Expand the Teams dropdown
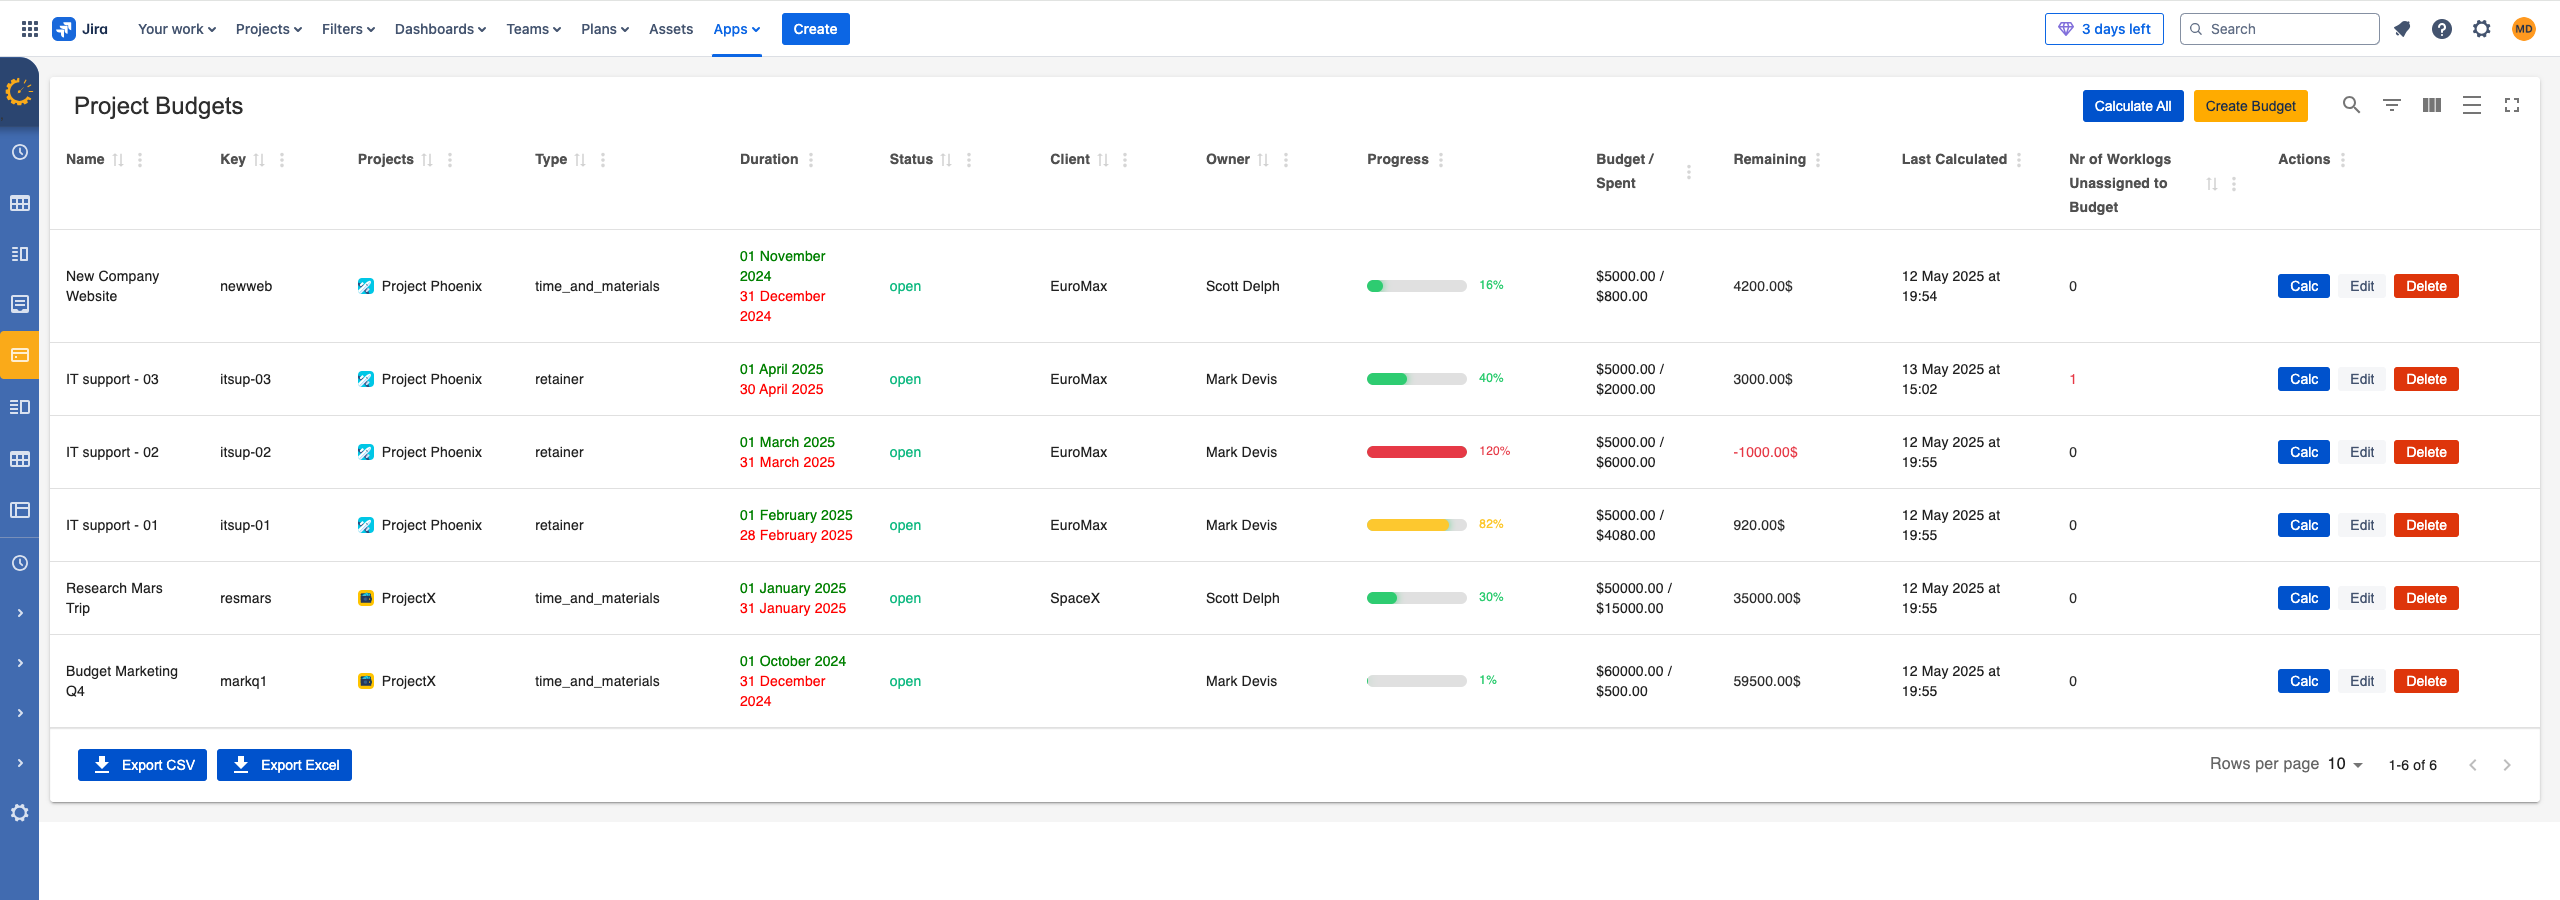The height and width of the screenshot is (900, 2560). click(x=534, y=29)
